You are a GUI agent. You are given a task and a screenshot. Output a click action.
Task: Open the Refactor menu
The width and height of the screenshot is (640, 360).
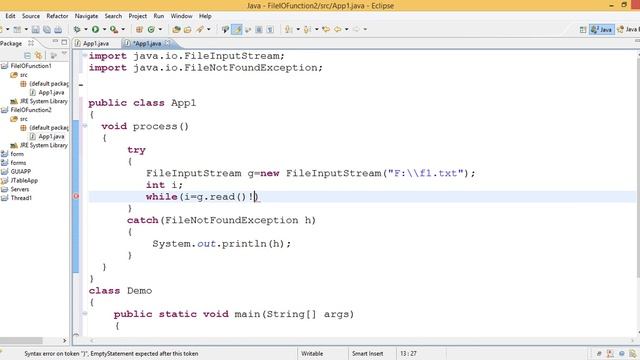pyautogui.click(x=57, y=16)
